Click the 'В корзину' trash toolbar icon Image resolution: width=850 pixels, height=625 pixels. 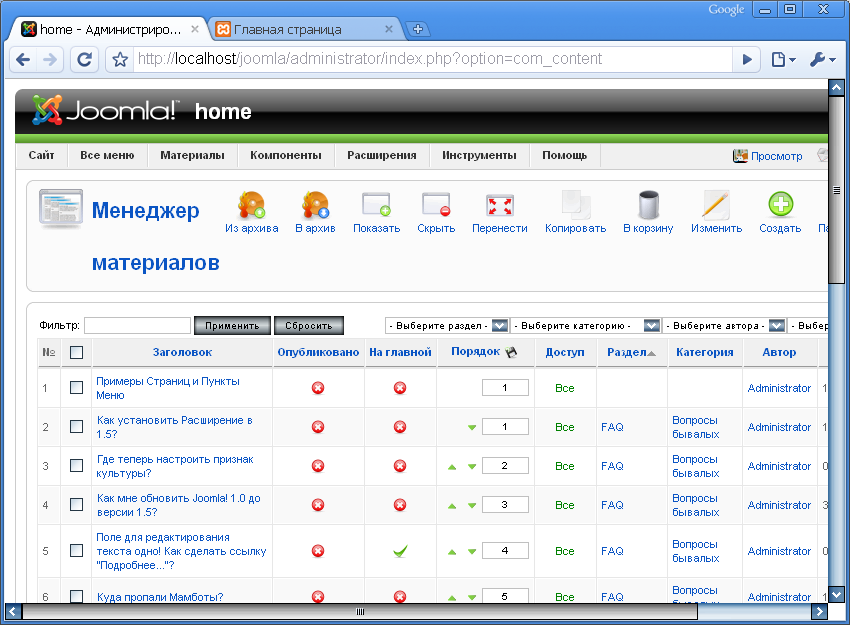coord(648,205)
